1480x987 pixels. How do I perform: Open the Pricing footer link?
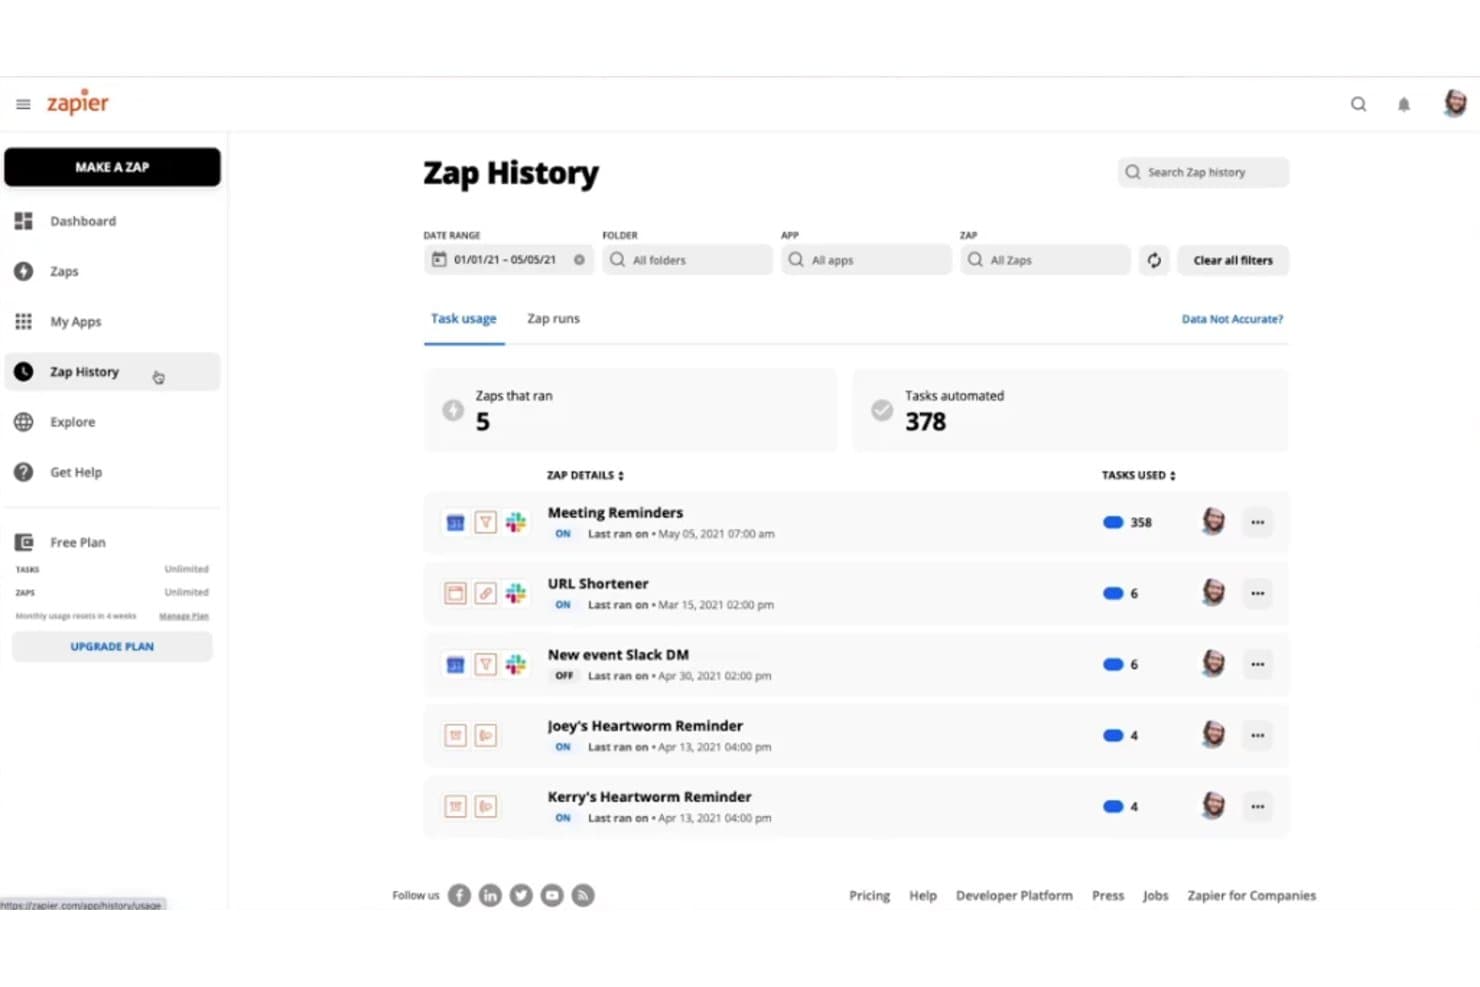pyautogui.click(x=869, y=896)
